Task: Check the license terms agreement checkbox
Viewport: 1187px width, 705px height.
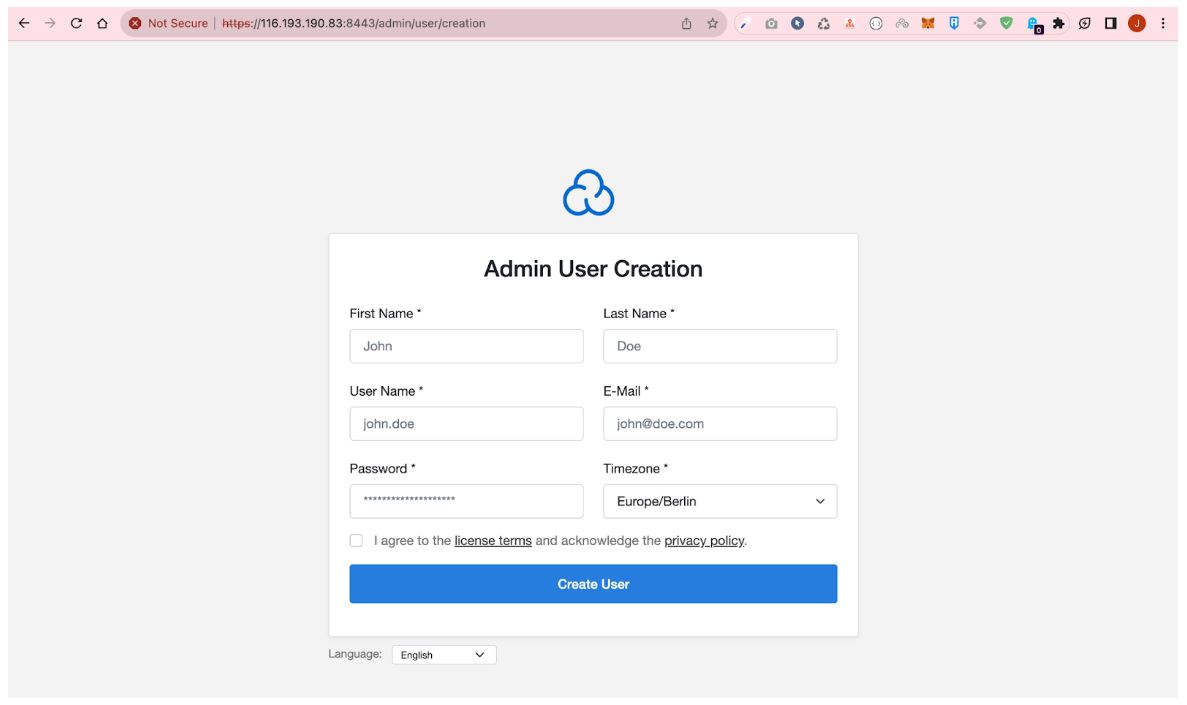Action: point(356,540)
